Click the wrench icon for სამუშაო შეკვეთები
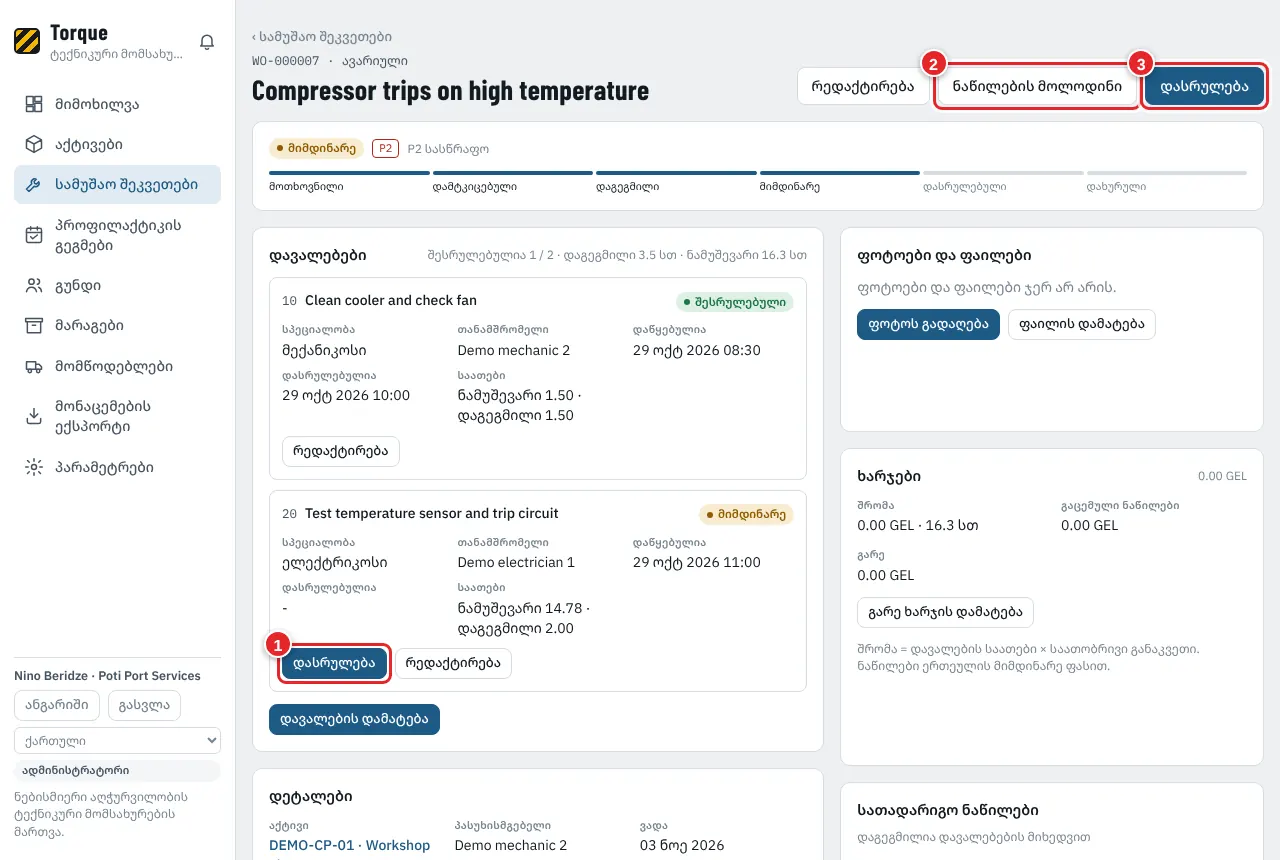 click(34, 185)
